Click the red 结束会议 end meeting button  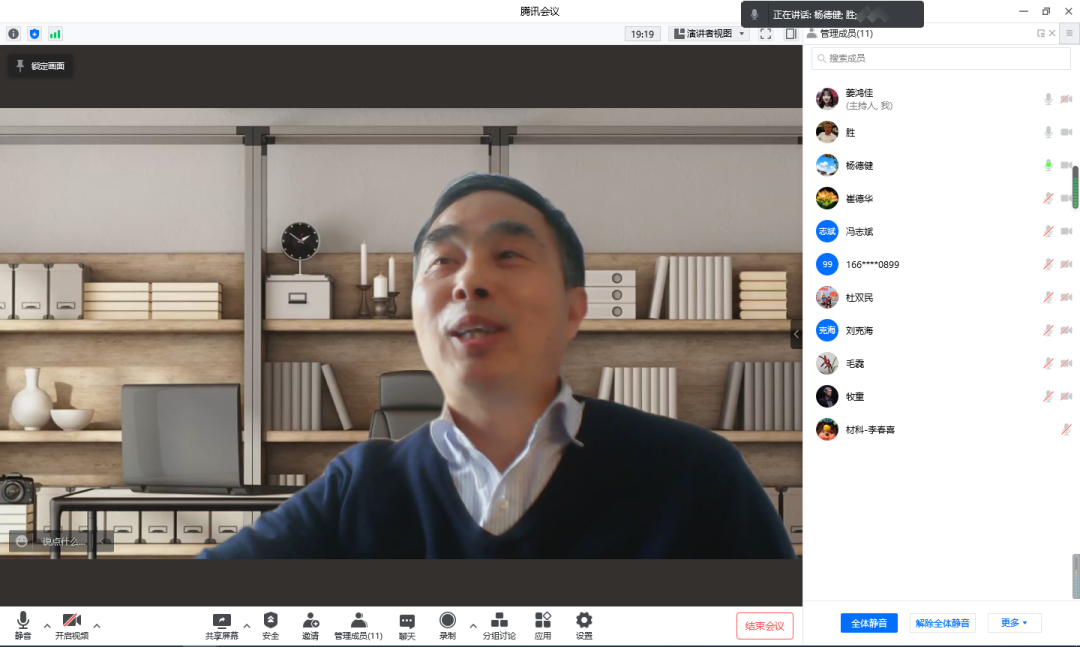coord(765,626)
